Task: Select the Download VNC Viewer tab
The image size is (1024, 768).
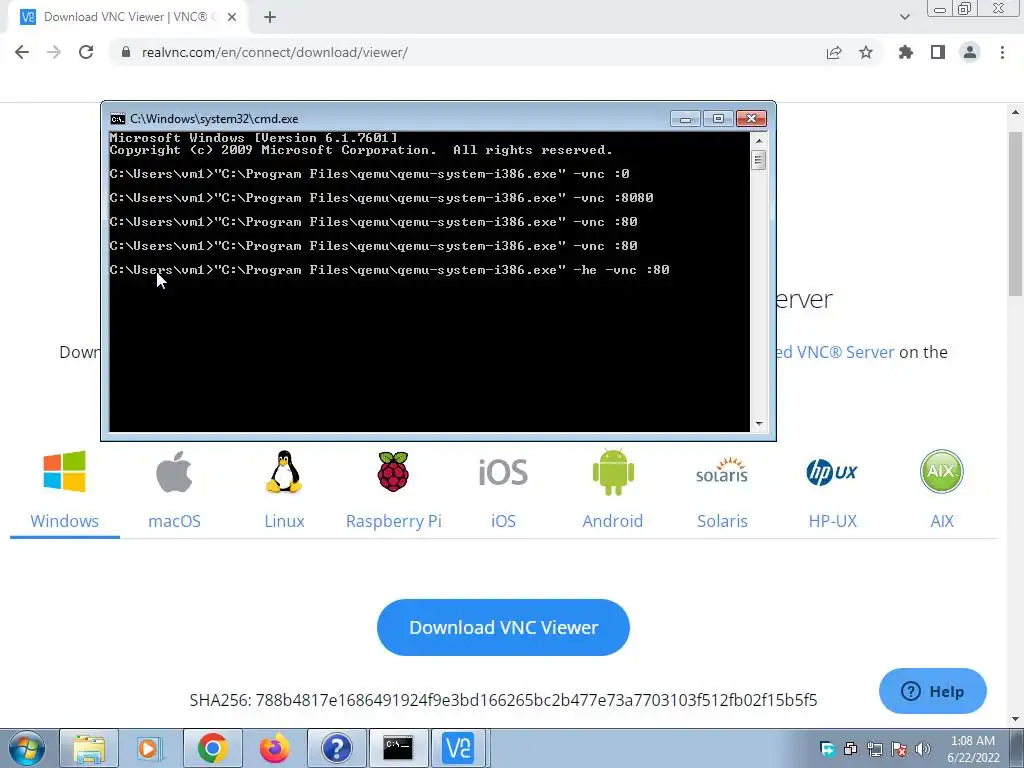Action: pos(128,17)
